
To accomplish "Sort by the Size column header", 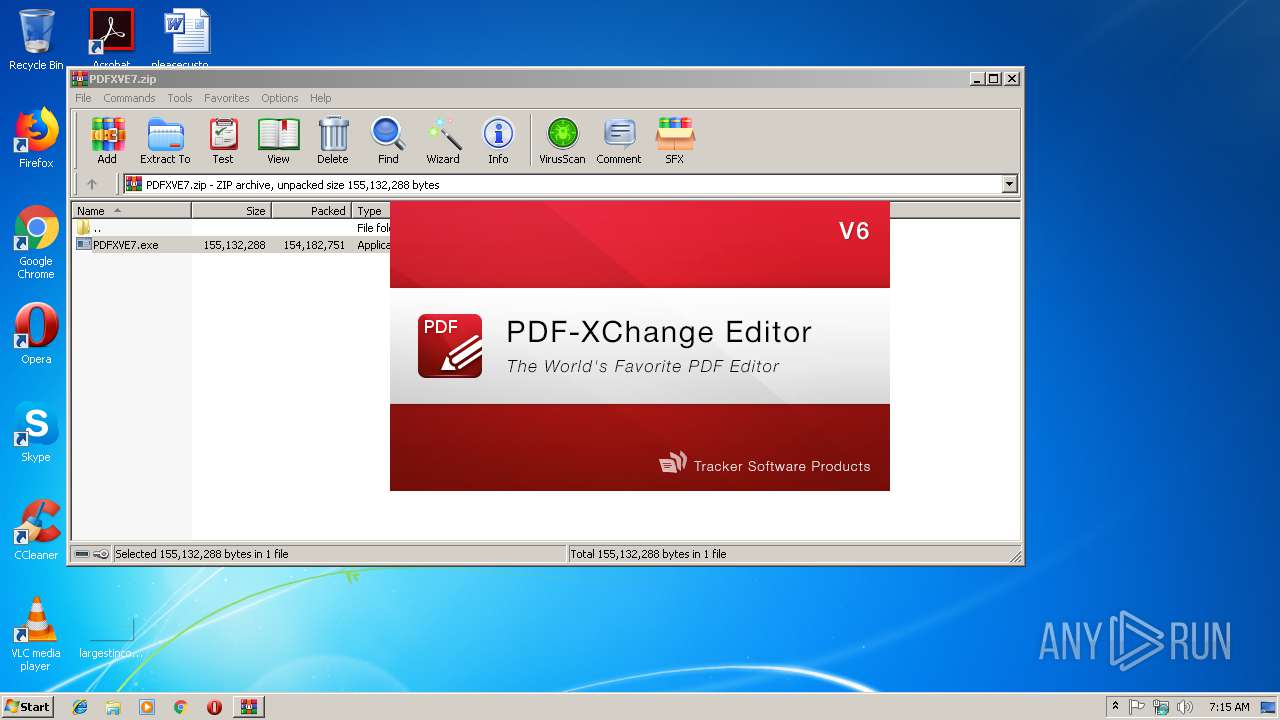I will tap(231, 210).
